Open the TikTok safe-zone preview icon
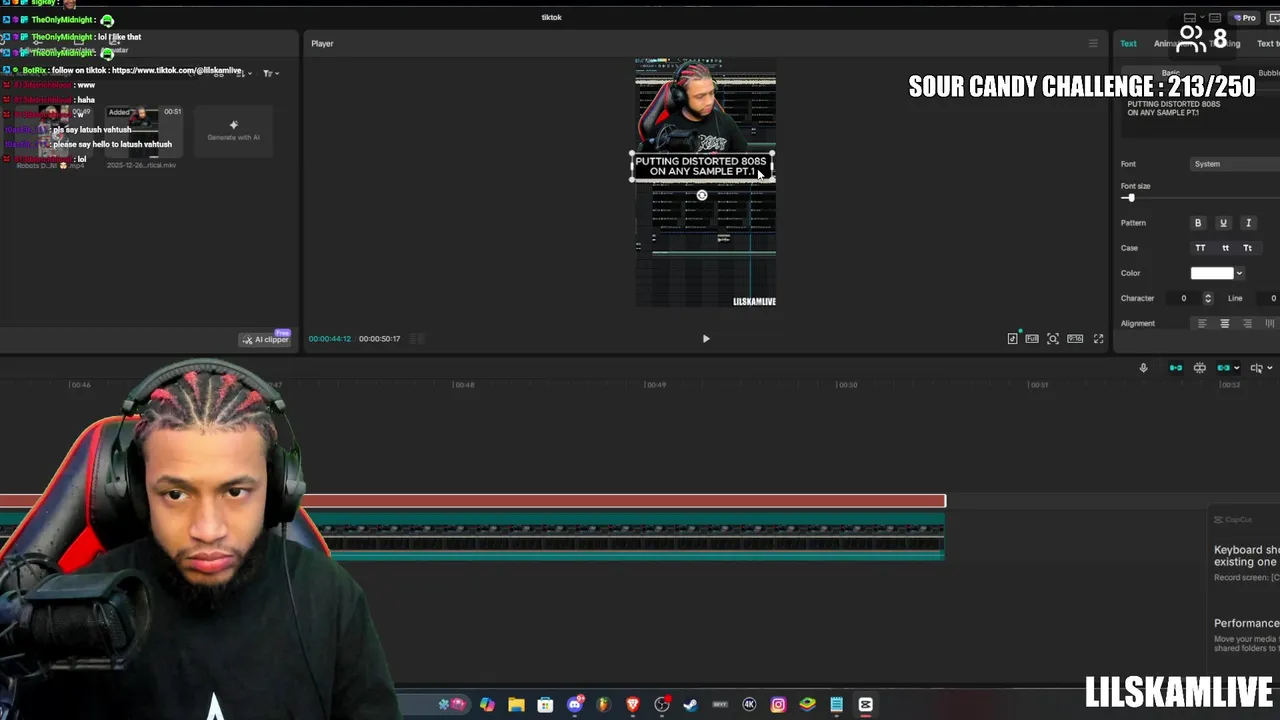 [1012, 339]
